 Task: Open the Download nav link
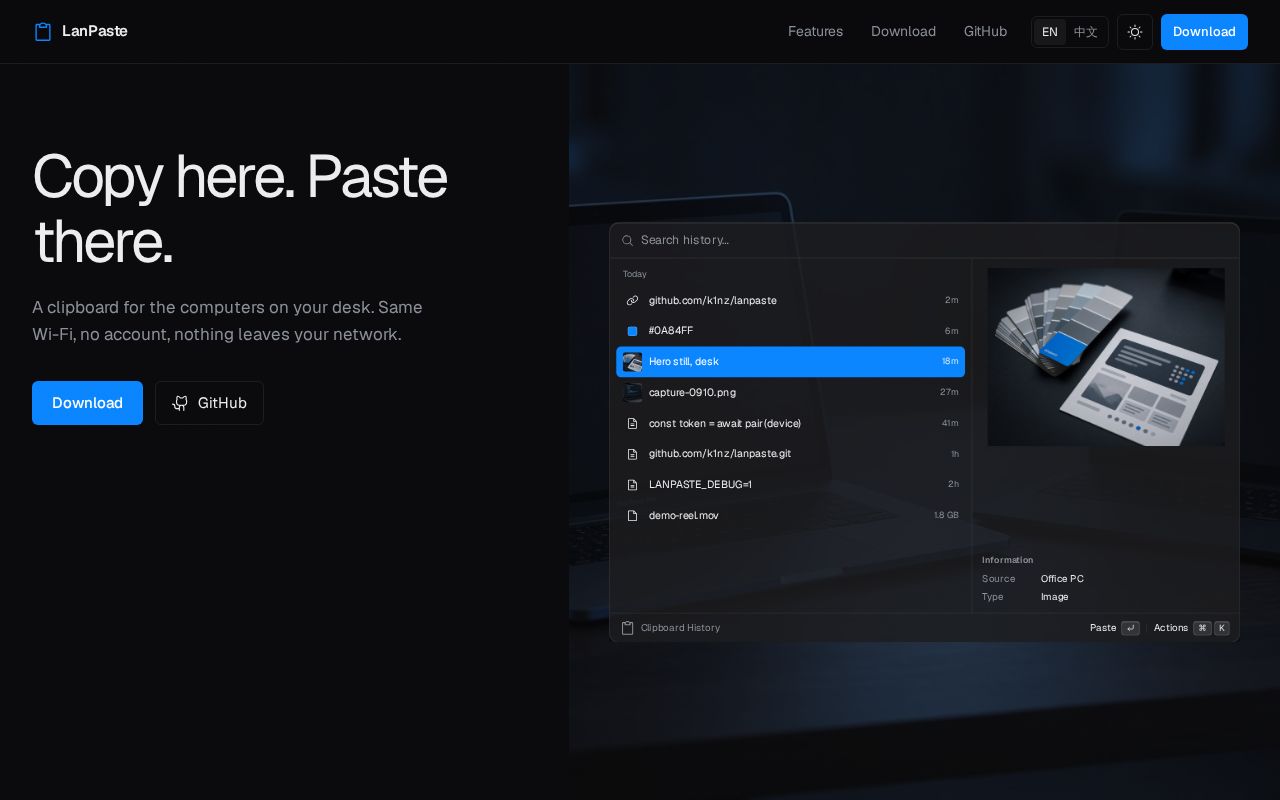click(903, 31)
